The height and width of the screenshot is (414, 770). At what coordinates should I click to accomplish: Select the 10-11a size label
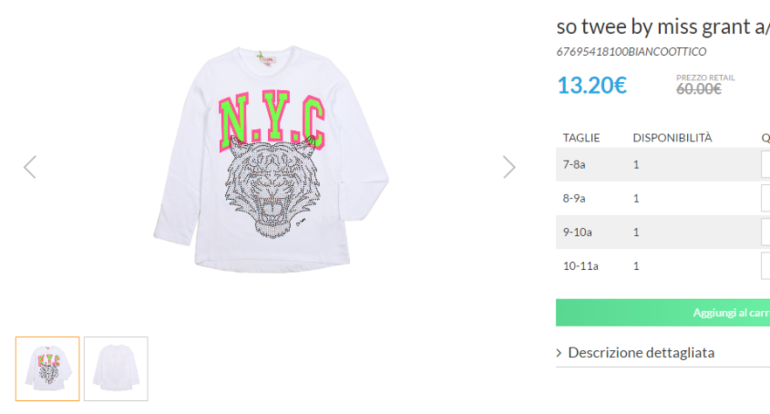click(x=579, y=266)
